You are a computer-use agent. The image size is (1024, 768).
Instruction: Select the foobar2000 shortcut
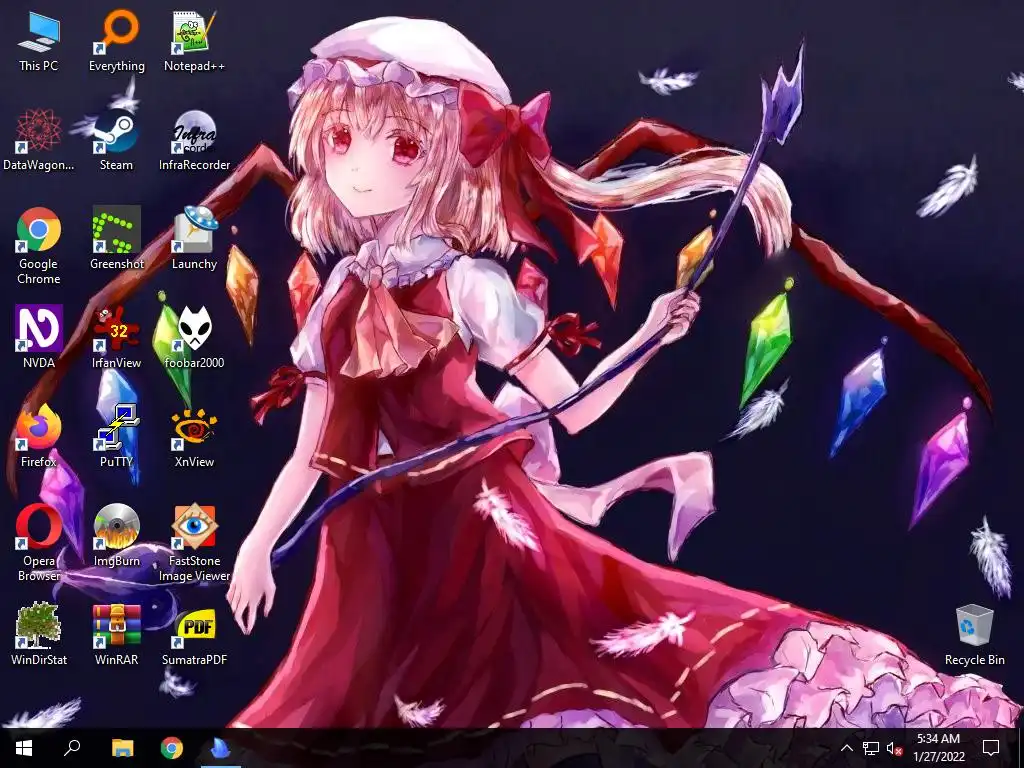click(194, 338)
